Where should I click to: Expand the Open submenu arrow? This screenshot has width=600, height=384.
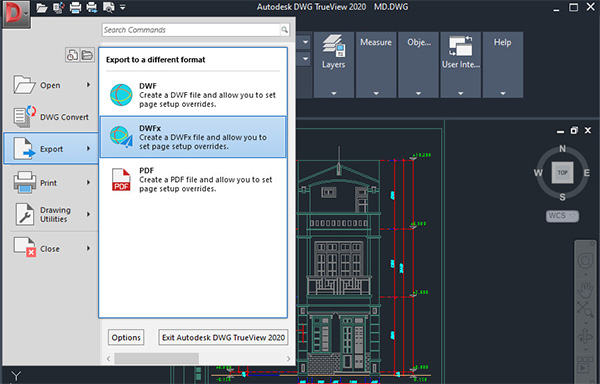[x=88, y=85]
